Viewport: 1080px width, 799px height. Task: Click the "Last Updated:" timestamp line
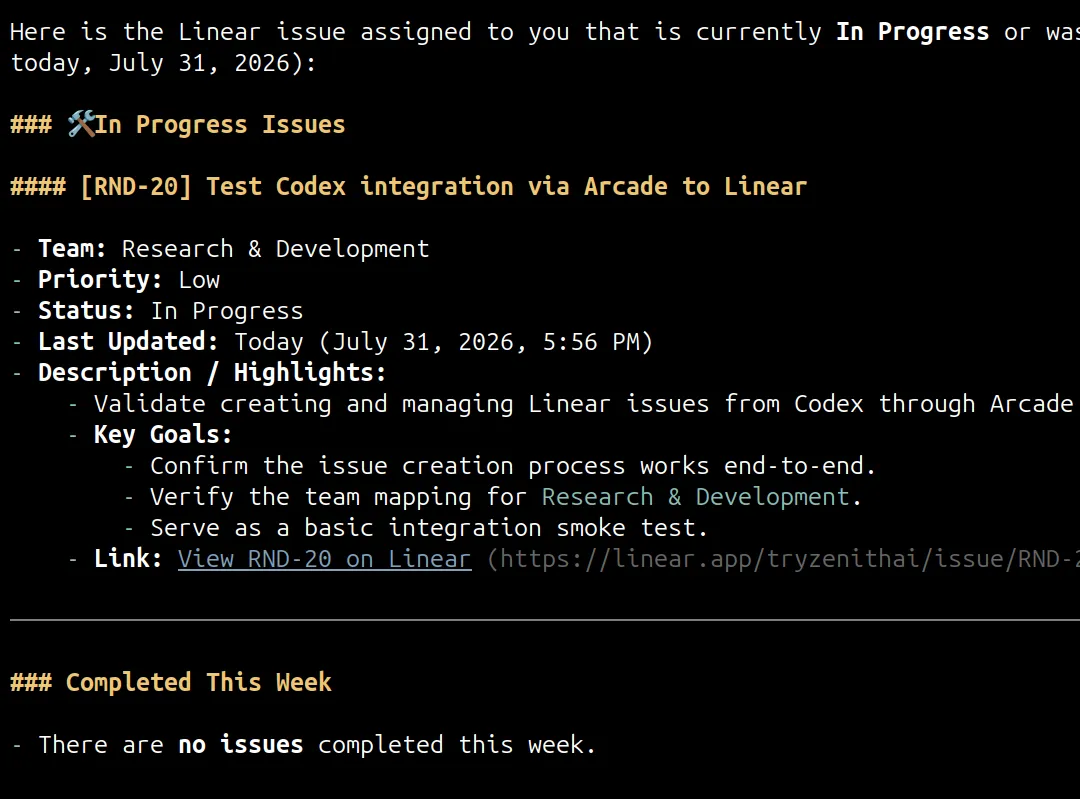click(x=345, y=342)
